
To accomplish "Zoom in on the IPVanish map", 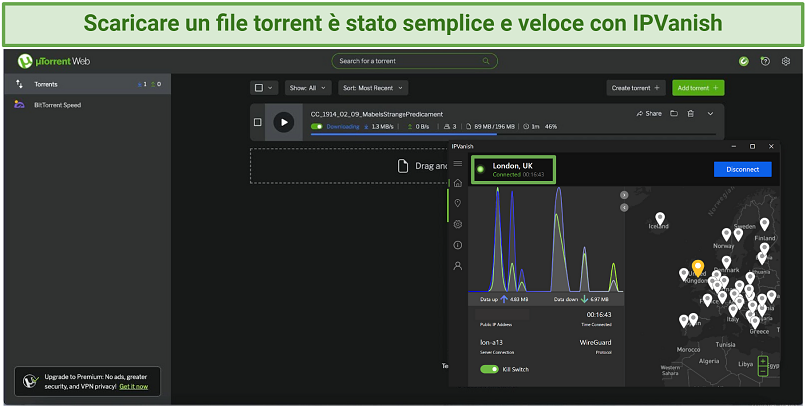I will 763,361.
